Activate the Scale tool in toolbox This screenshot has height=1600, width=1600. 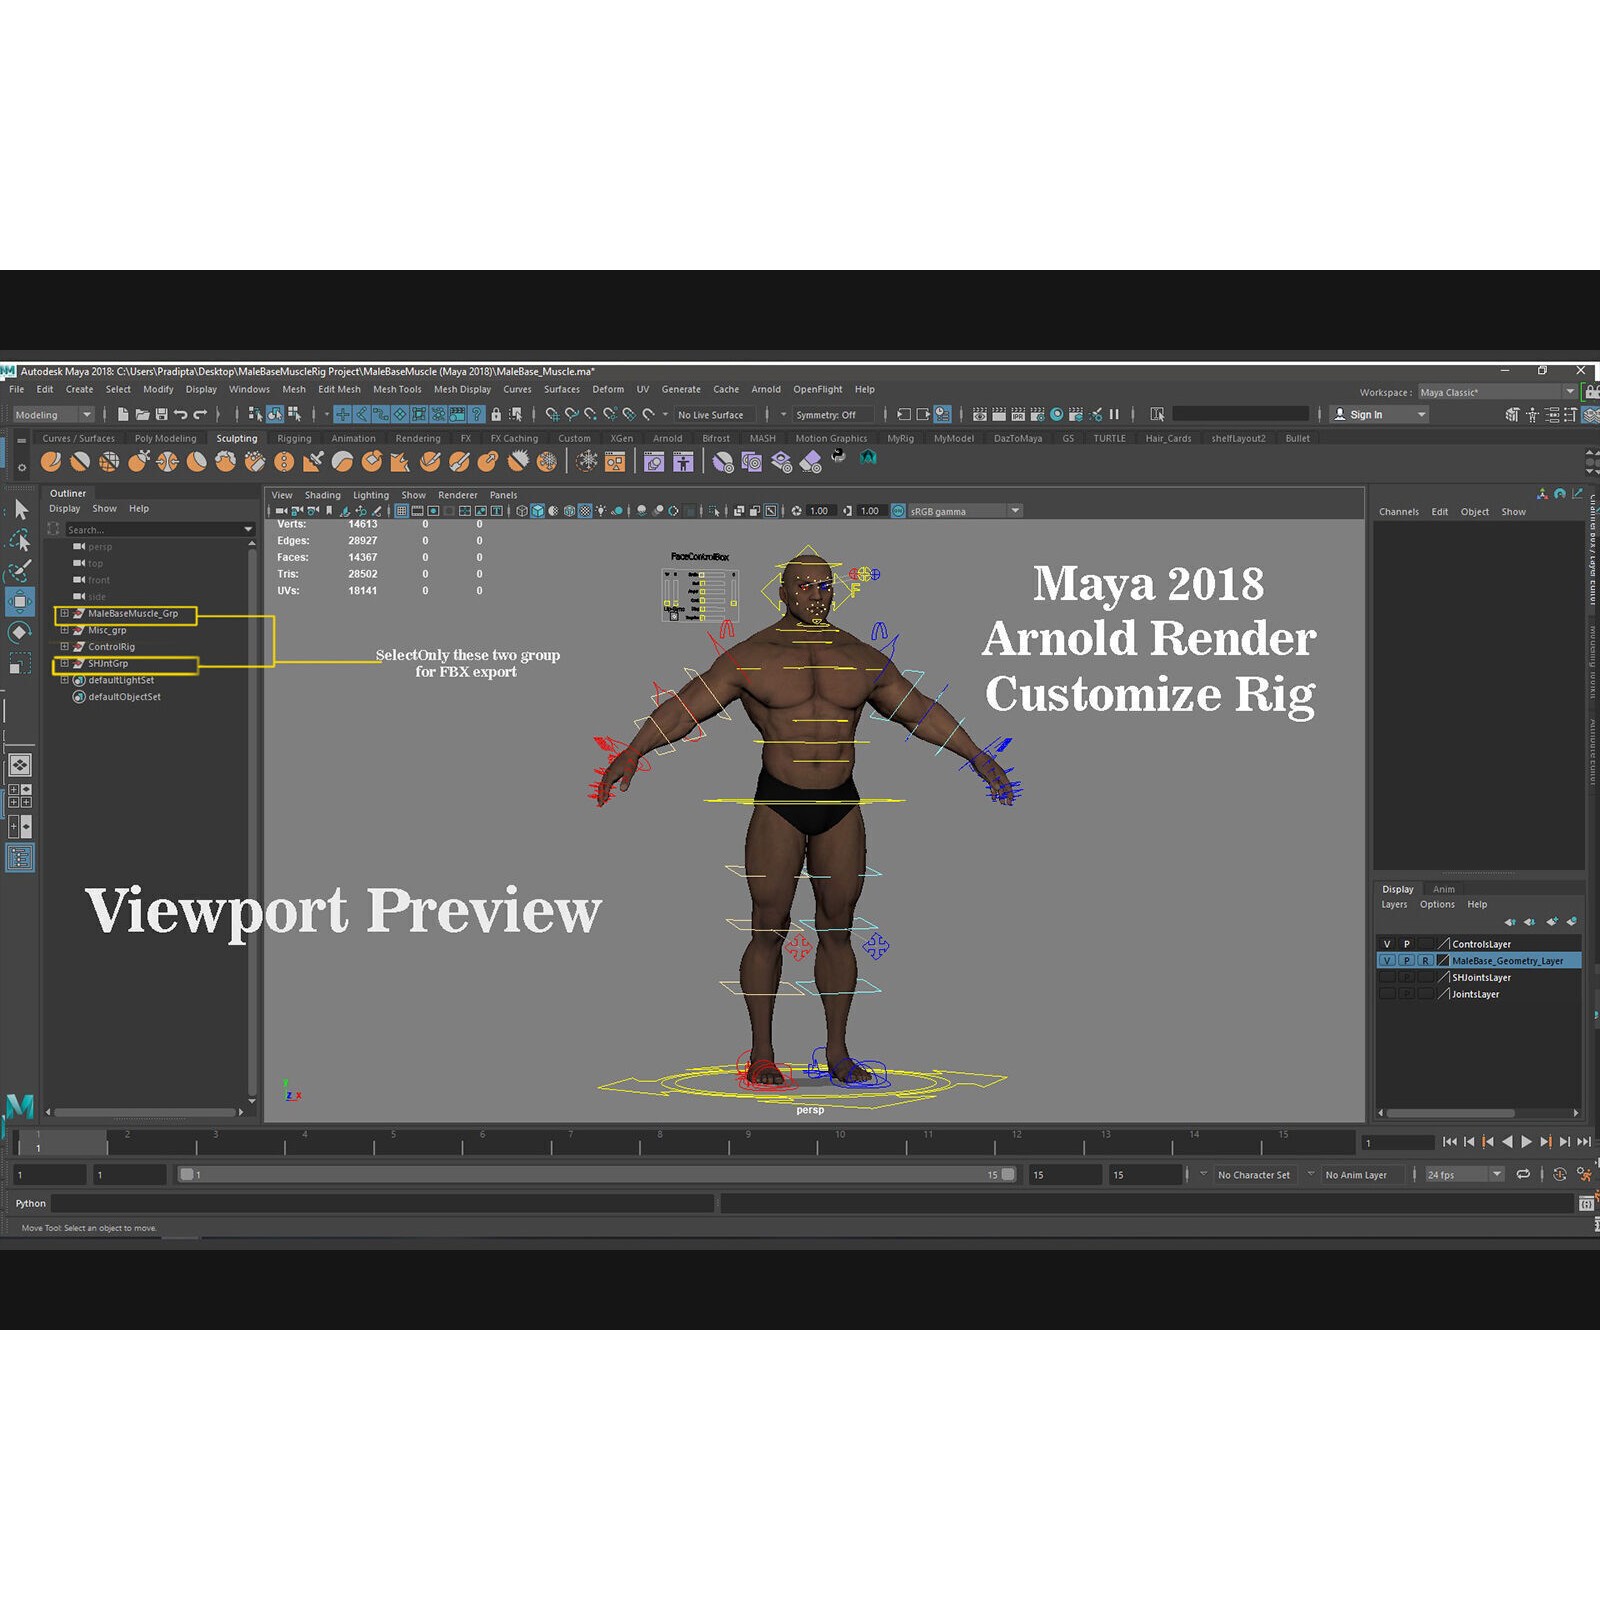pyautogui.click(x=20, y=663)
